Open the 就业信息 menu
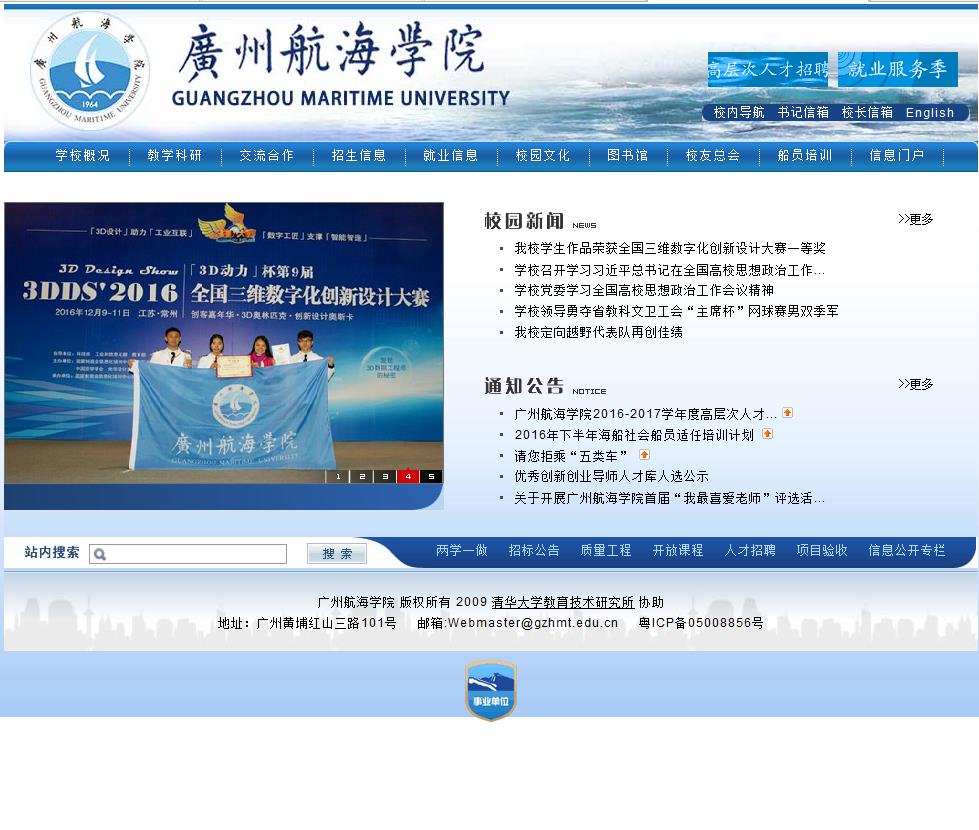This screenshot has width=979, height=830. (450, 156)
